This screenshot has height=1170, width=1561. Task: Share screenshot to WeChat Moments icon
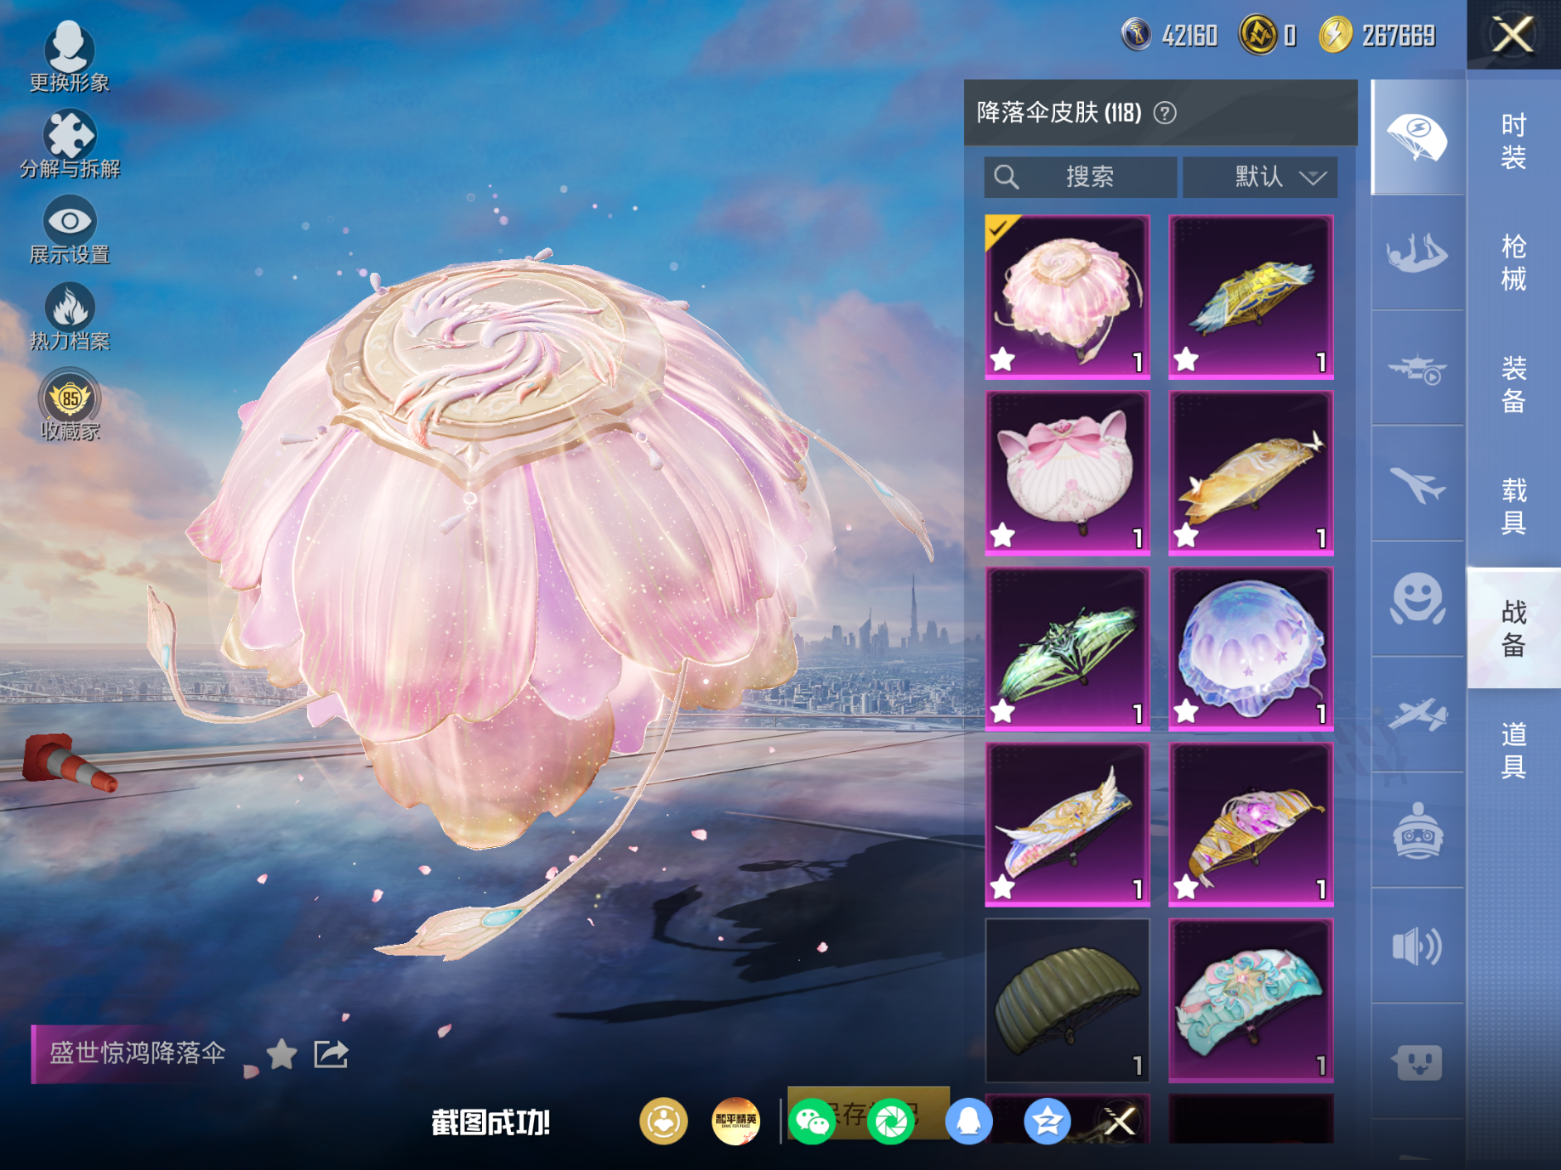click(x=891, y=1122)
